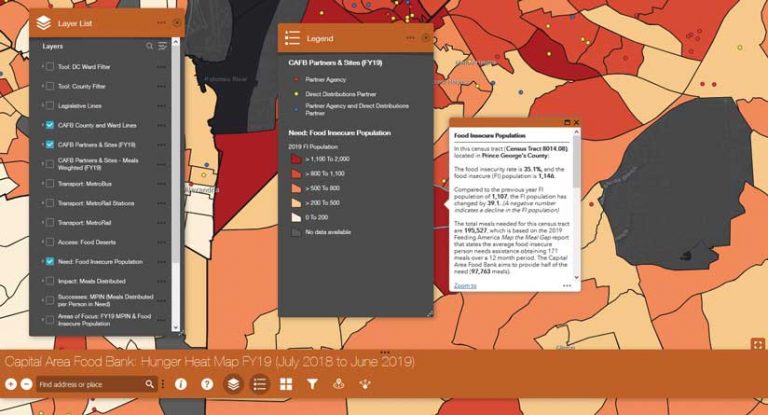
Task: Open the bottom toolbar drag handle dots
Action: 385,352
